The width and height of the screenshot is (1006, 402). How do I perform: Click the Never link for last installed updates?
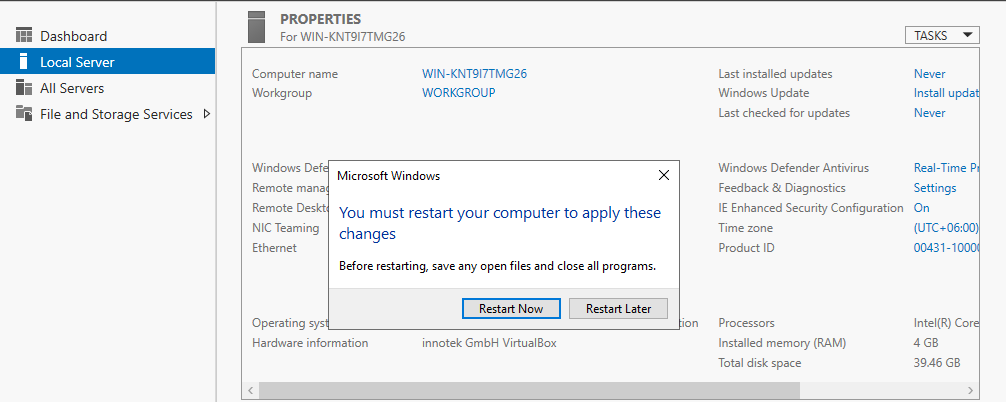(929, 74)
